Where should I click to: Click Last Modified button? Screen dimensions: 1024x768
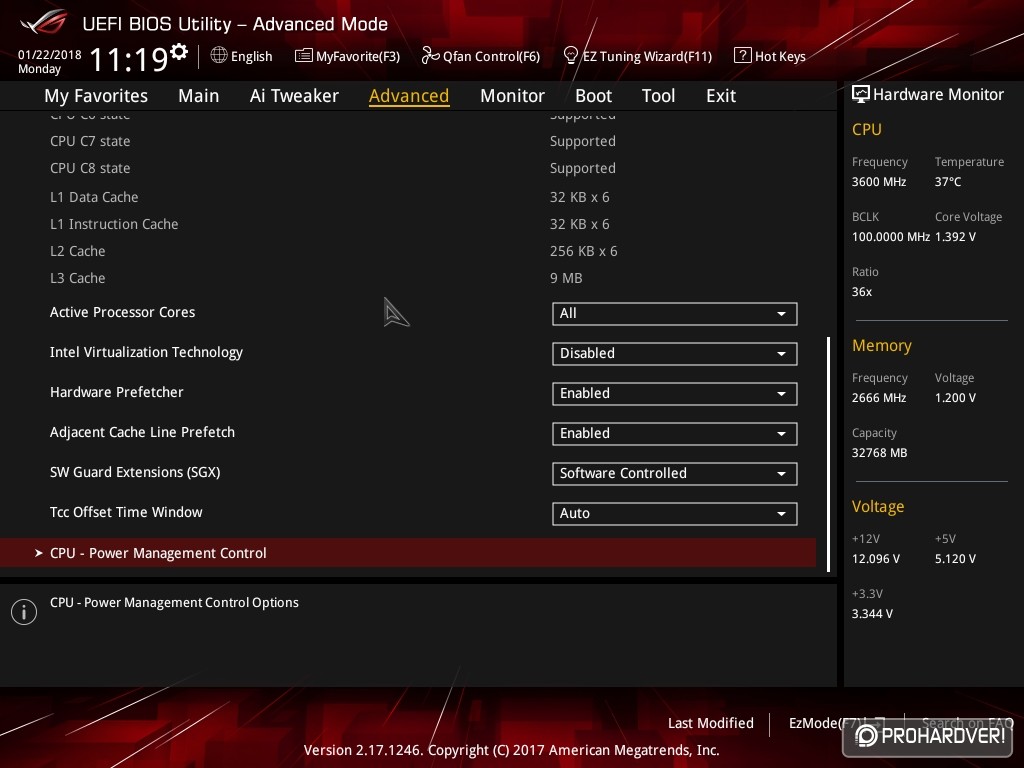(711, 723)
